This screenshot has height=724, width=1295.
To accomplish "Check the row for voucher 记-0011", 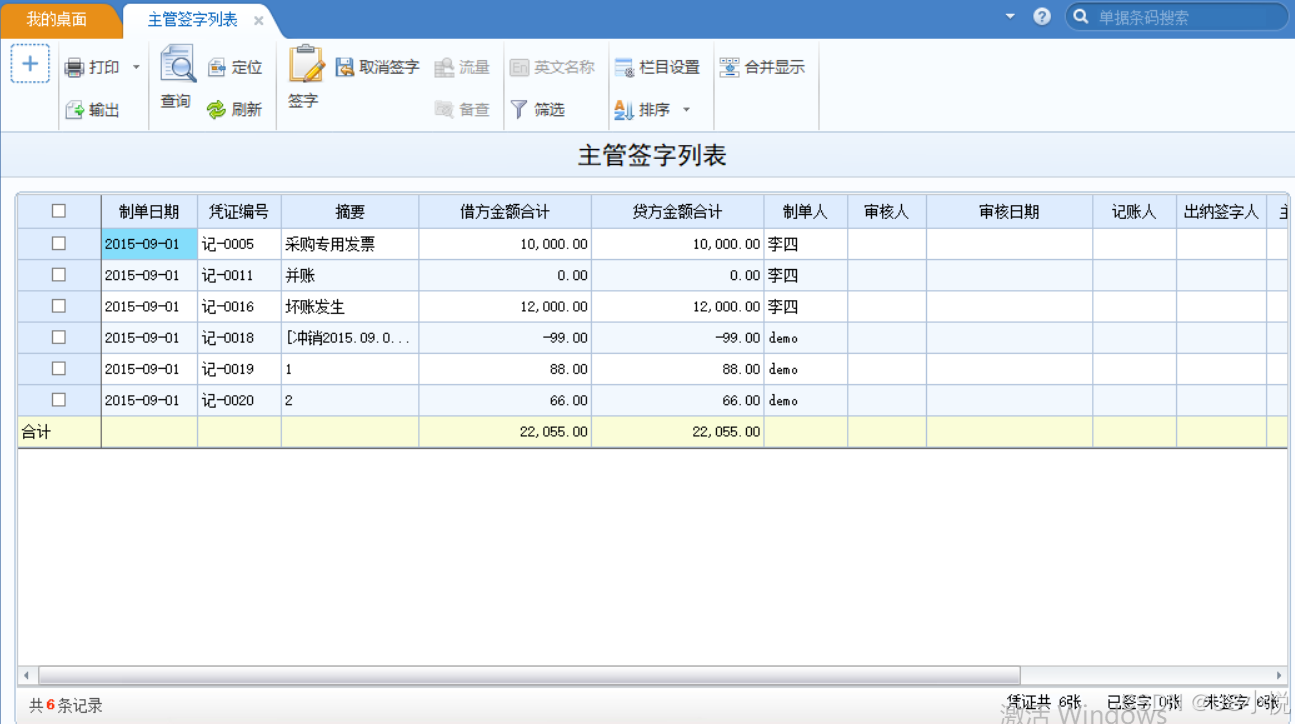I will coord(59,274).
